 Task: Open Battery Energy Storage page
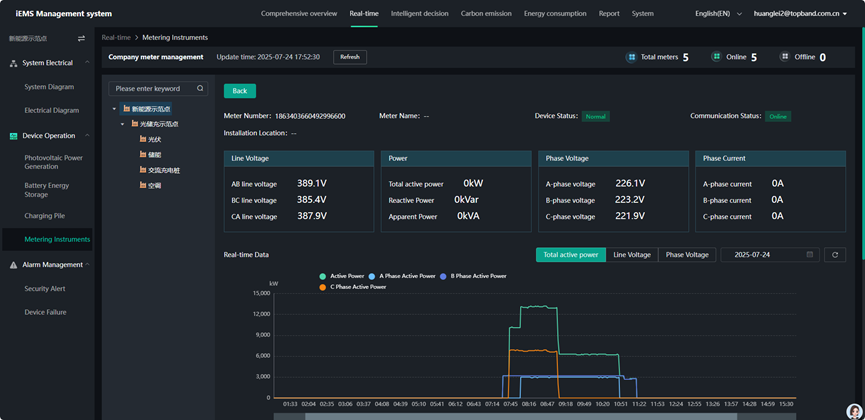[x=47, y=190]
